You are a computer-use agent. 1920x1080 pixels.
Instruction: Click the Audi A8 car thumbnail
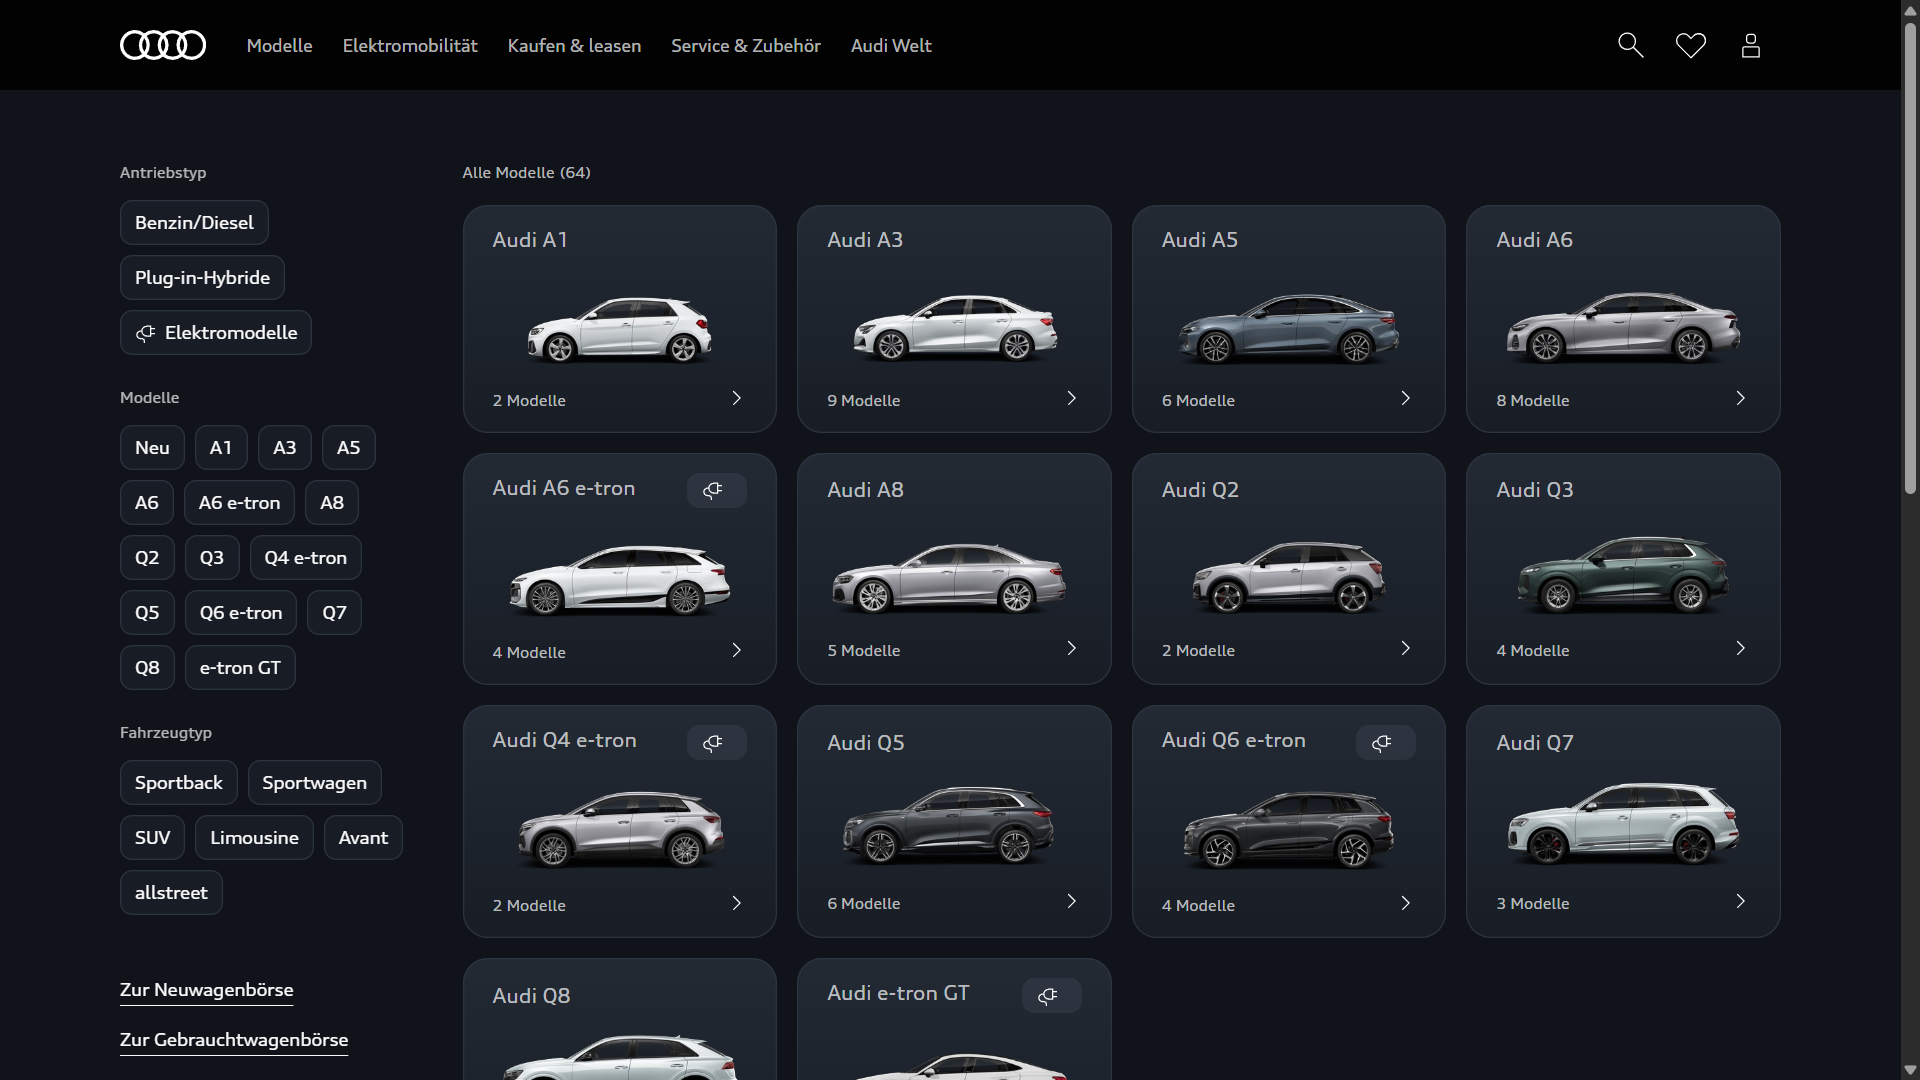[950, 578]
